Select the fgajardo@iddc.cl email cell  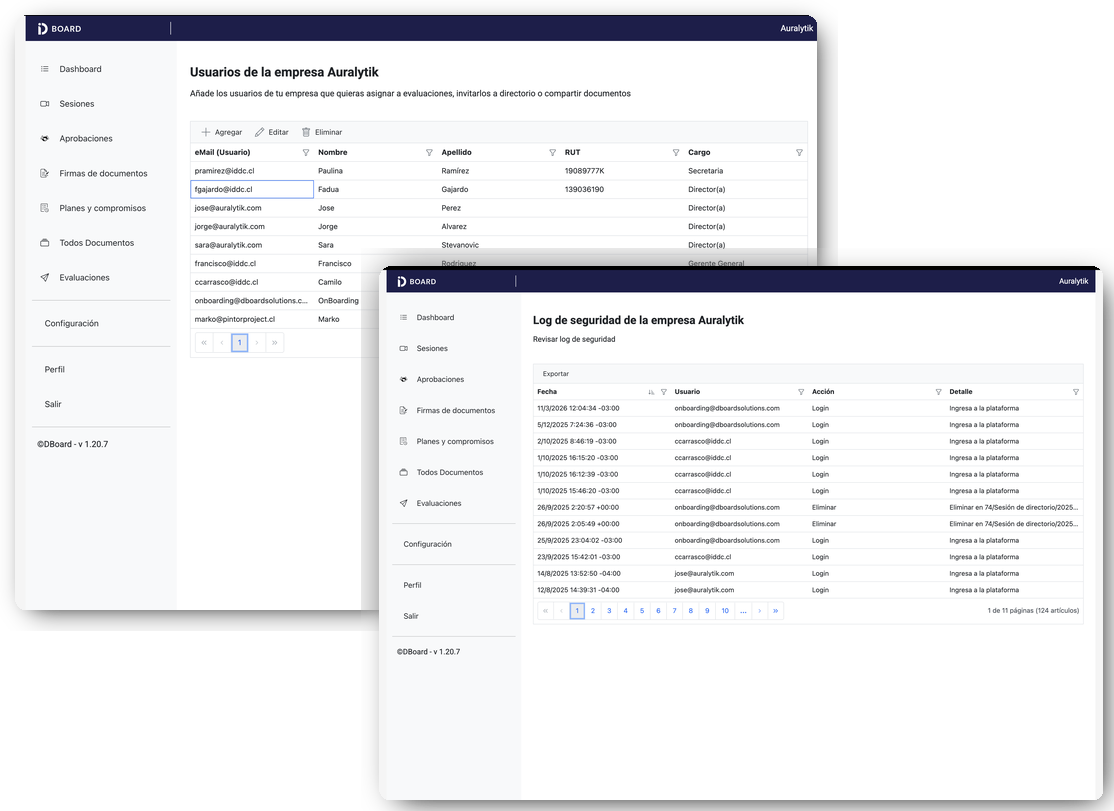[x=252, y=189]
